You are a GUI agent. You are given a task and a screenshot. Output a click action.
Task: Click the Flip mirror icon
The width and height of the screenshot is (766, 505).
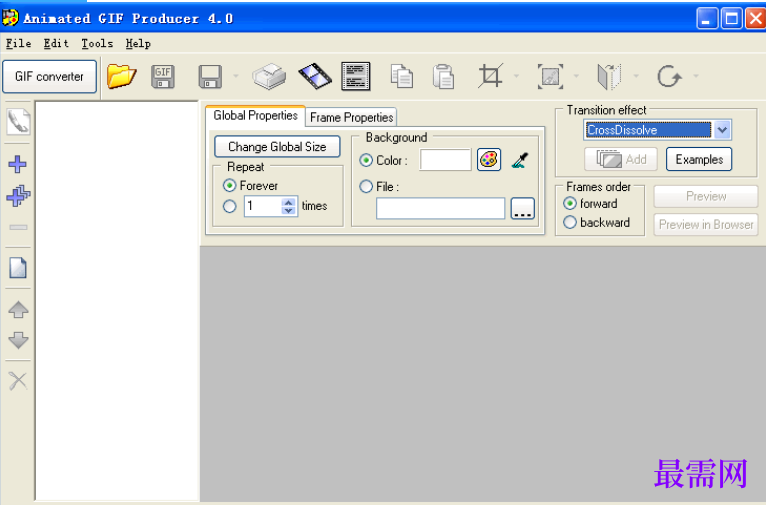pyautogui.click(x=609, y=77)
